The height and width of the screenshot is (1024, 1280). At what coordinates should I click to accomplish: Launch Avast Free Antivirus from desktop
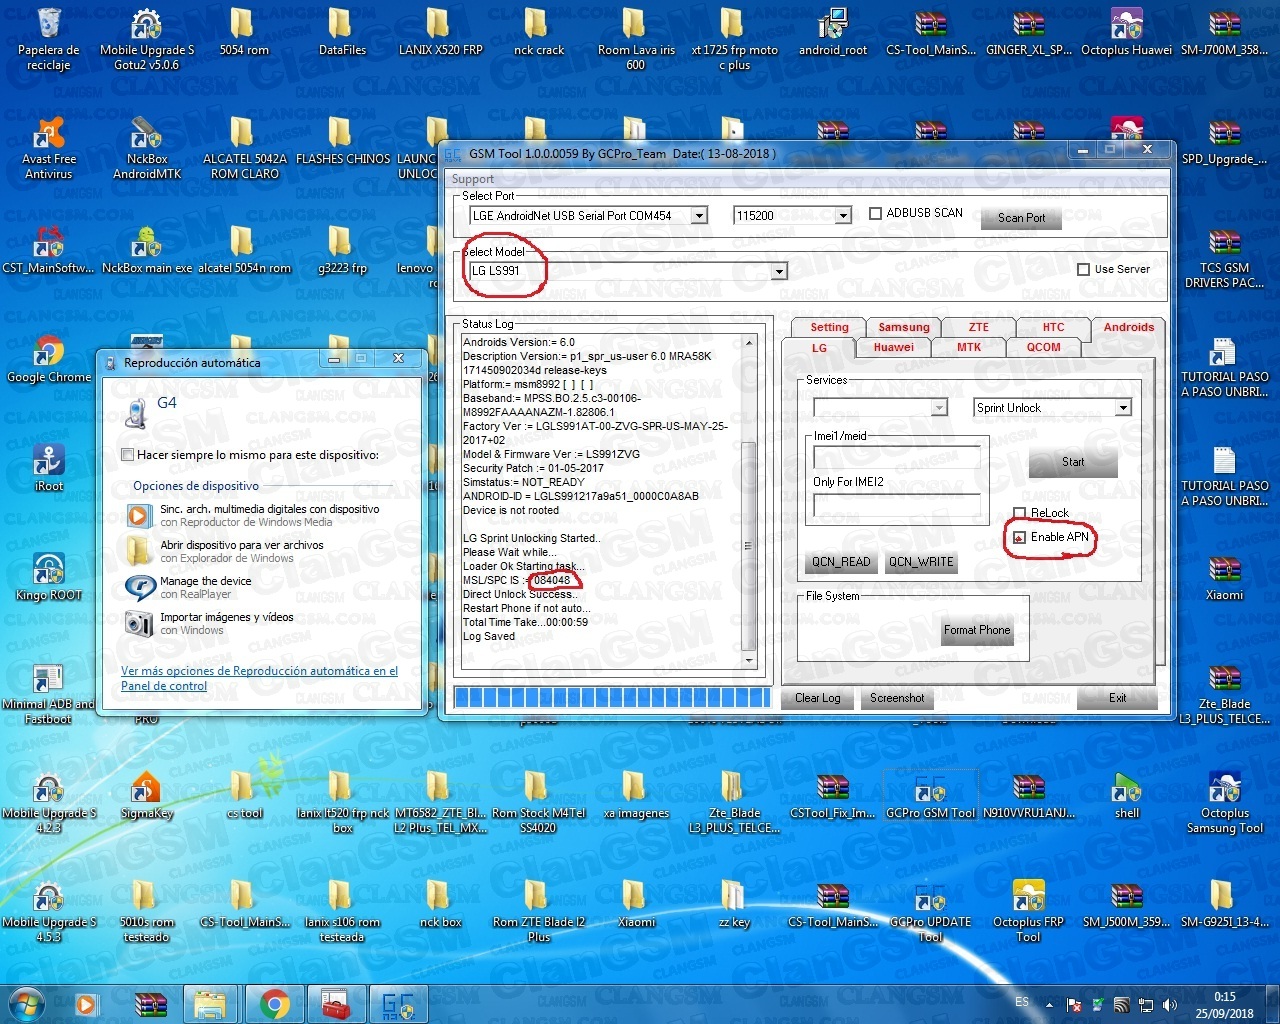(x=48, y=149)
